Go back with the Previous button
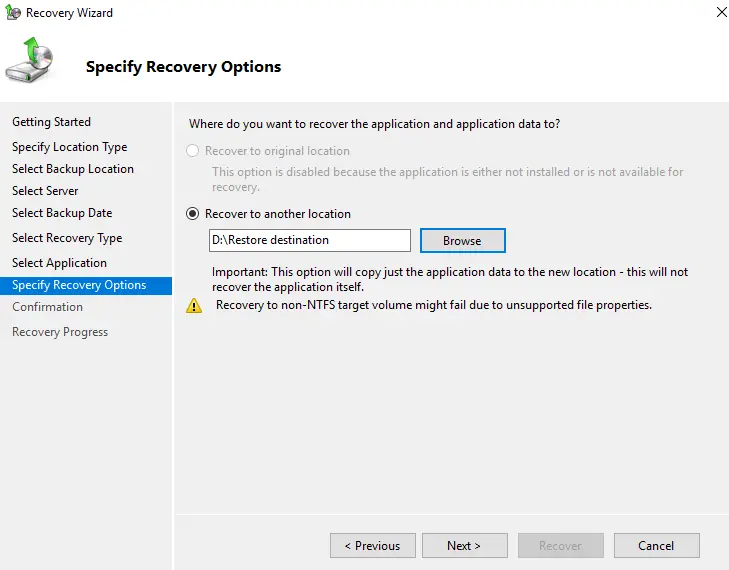This screenshot has width=729, height=570. click(372, 546)
